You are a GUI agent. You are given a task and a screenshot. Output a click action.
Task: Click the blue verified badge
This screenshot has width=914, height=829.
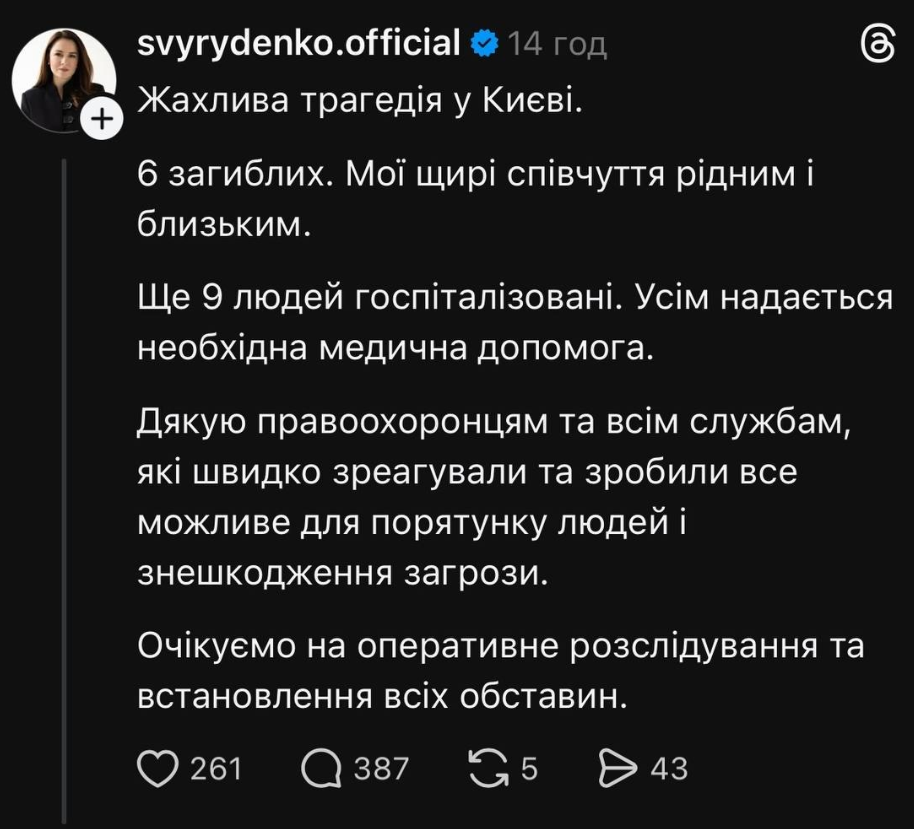[485, 44]
